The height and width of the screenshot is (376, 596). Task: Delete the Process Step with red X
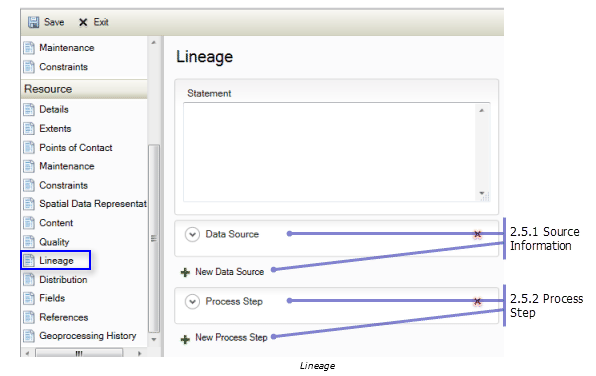(x=477, y=301)
